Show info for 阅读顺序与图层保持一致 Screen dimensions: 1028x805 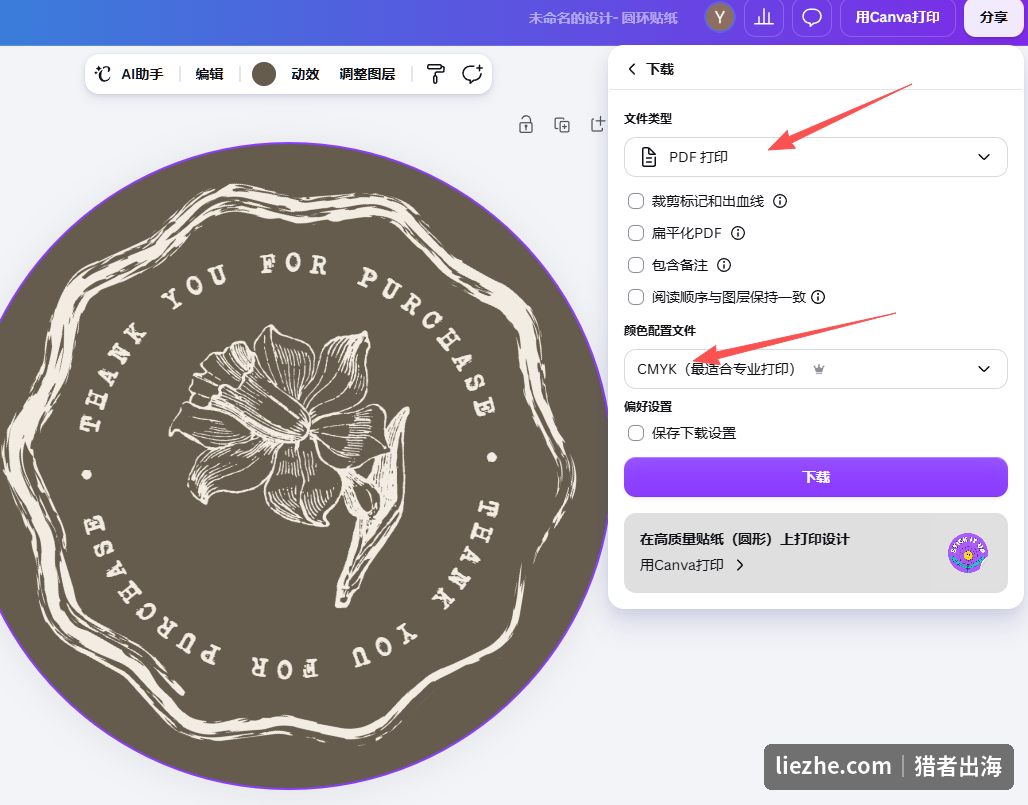click(818, 297)
